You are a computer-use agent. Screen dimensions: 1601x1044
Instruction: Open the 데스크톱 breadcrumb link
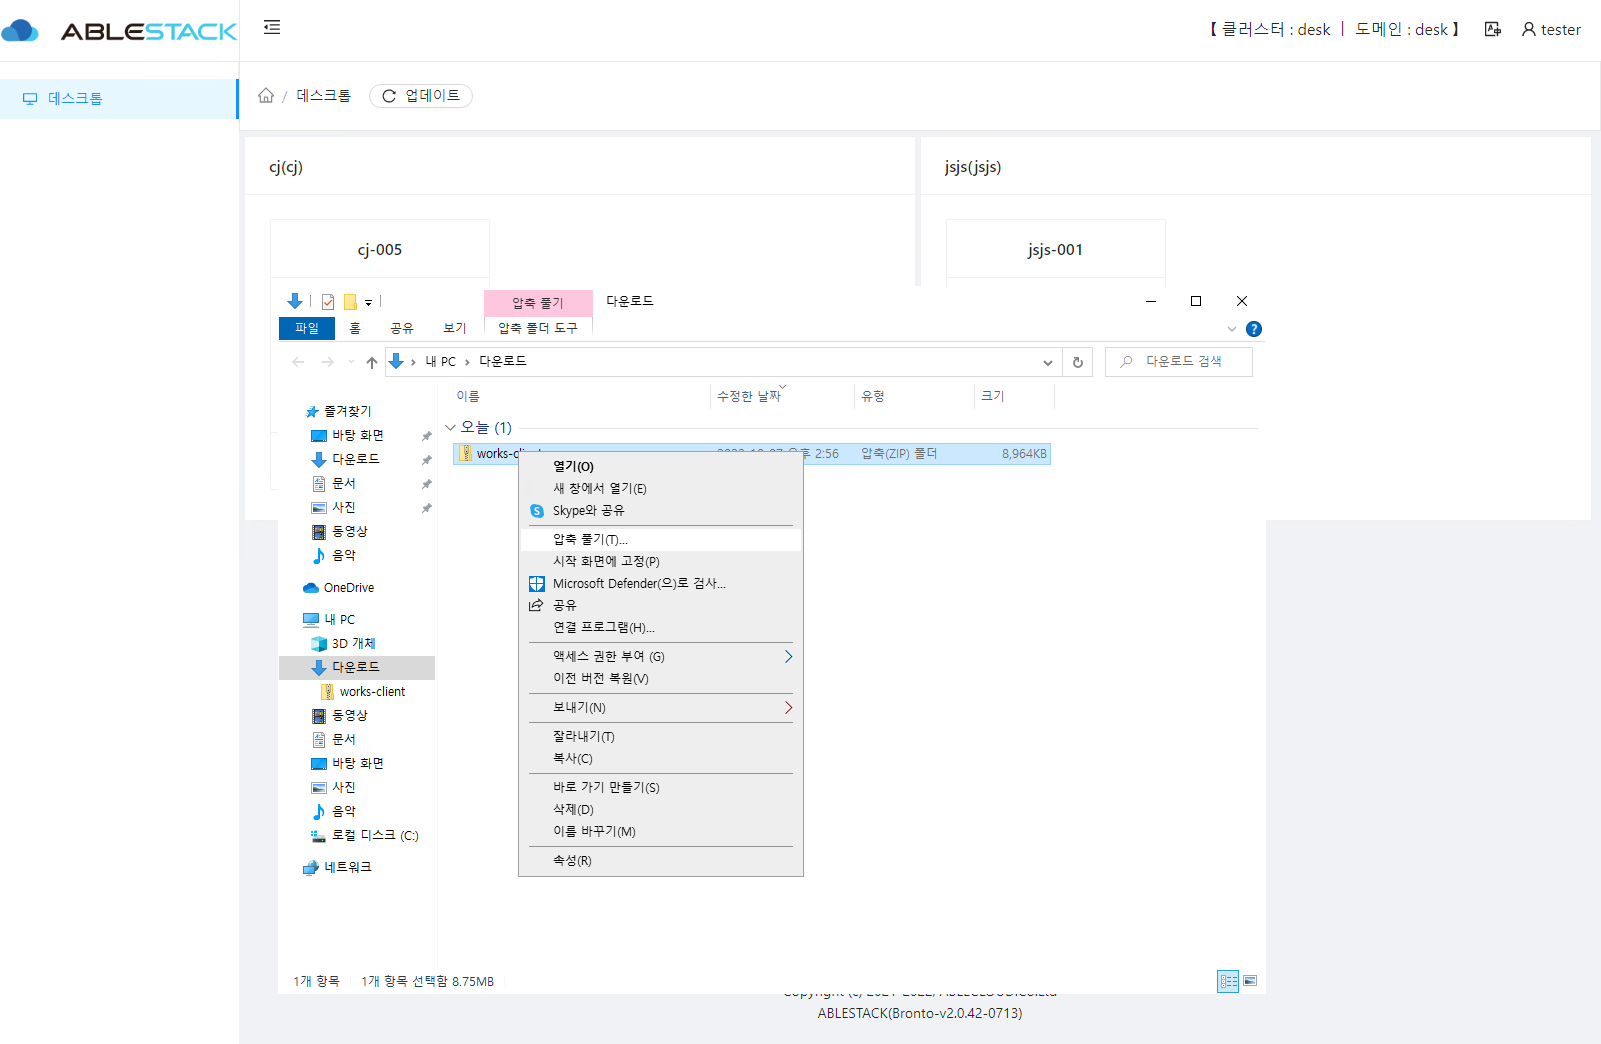click(321, 95)
